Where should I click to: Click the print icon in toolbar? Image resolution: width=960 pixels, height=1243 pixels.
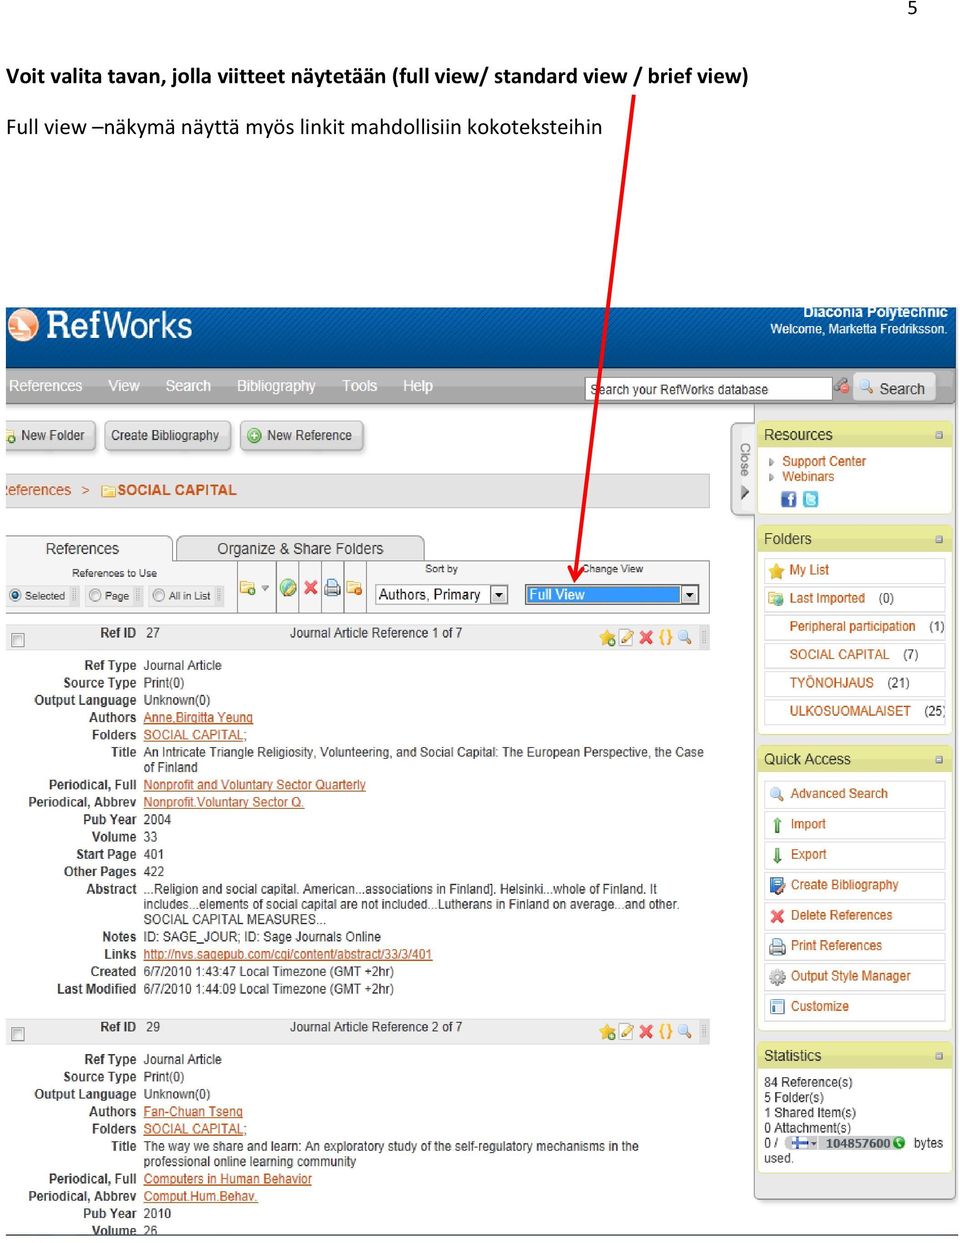click(333, 588)
